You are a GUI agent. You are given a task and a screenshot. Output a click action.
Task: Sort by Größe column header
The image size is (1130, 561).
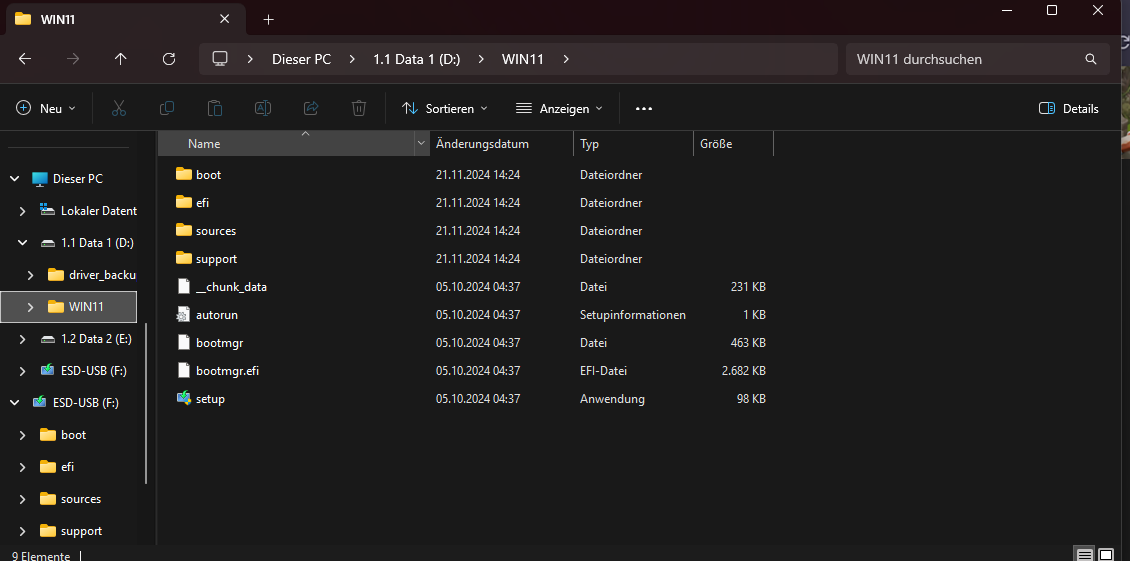tap(734, 143)
